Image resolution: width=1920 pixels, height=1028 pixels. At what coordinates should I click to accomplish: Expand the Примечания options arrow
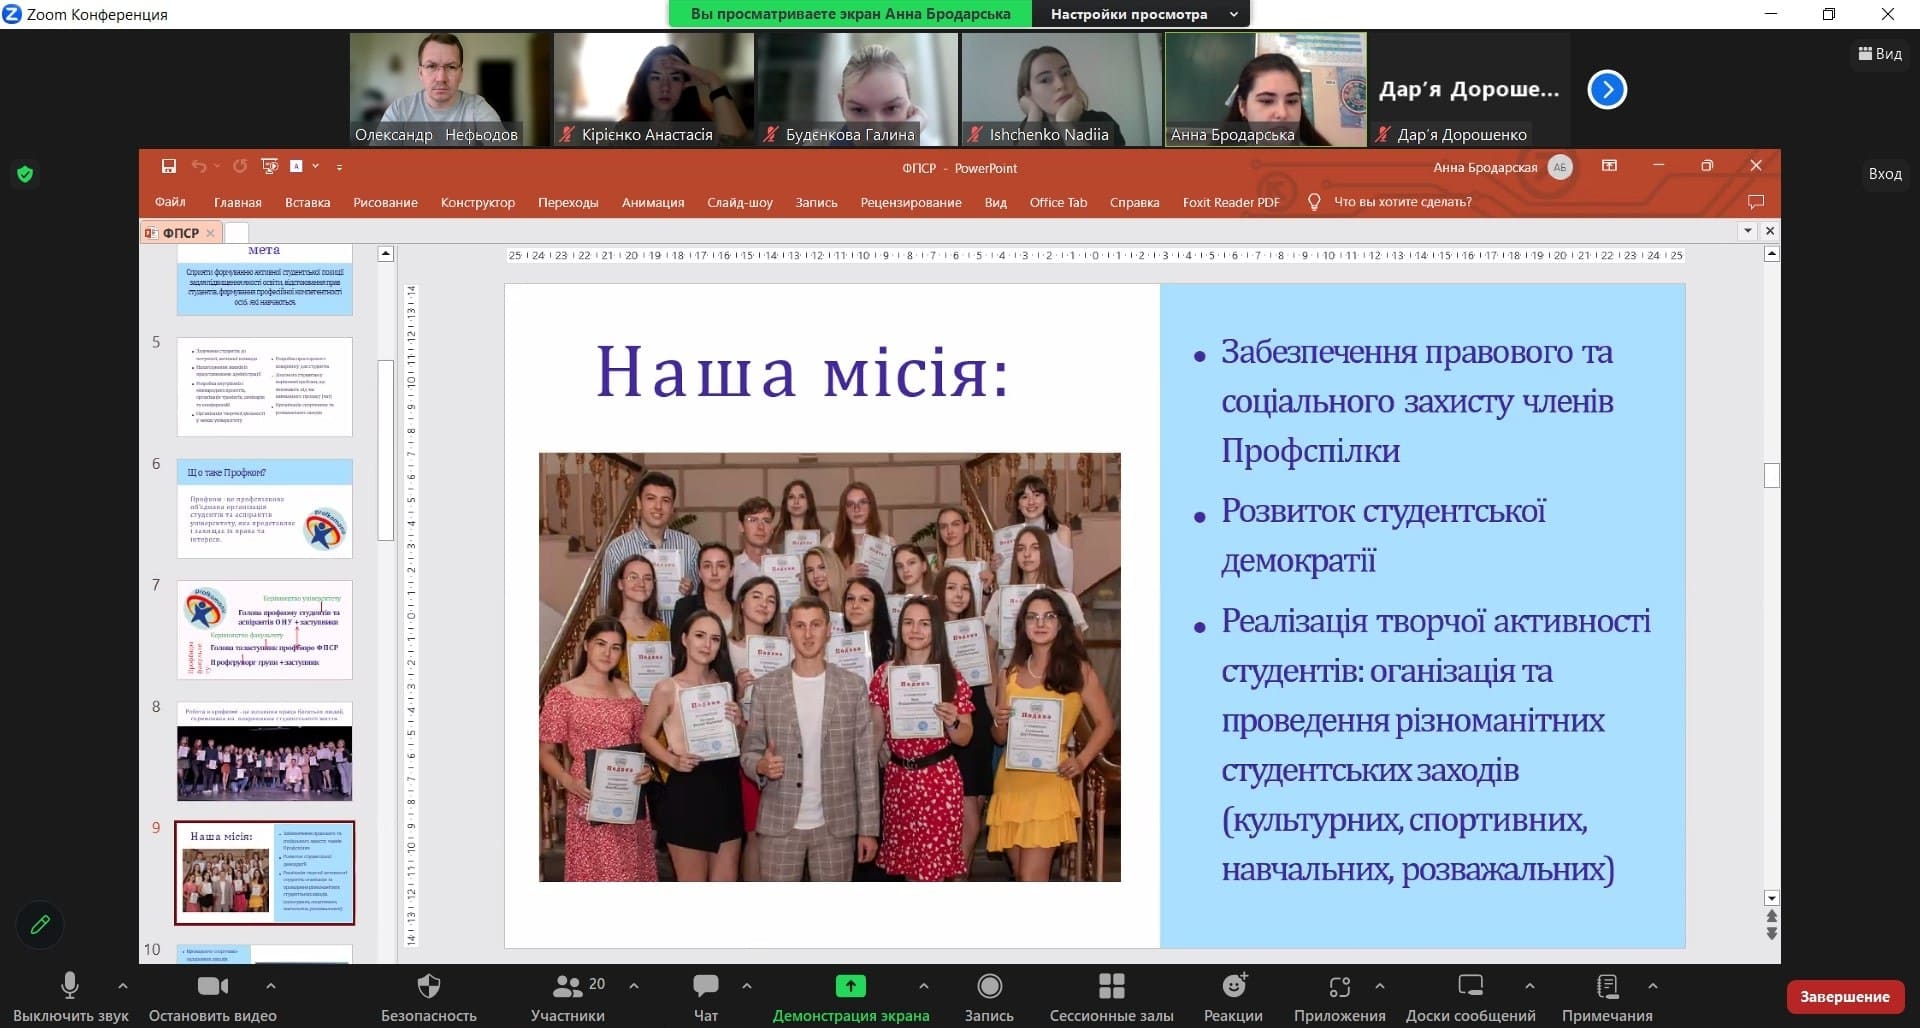point(1653,986)
